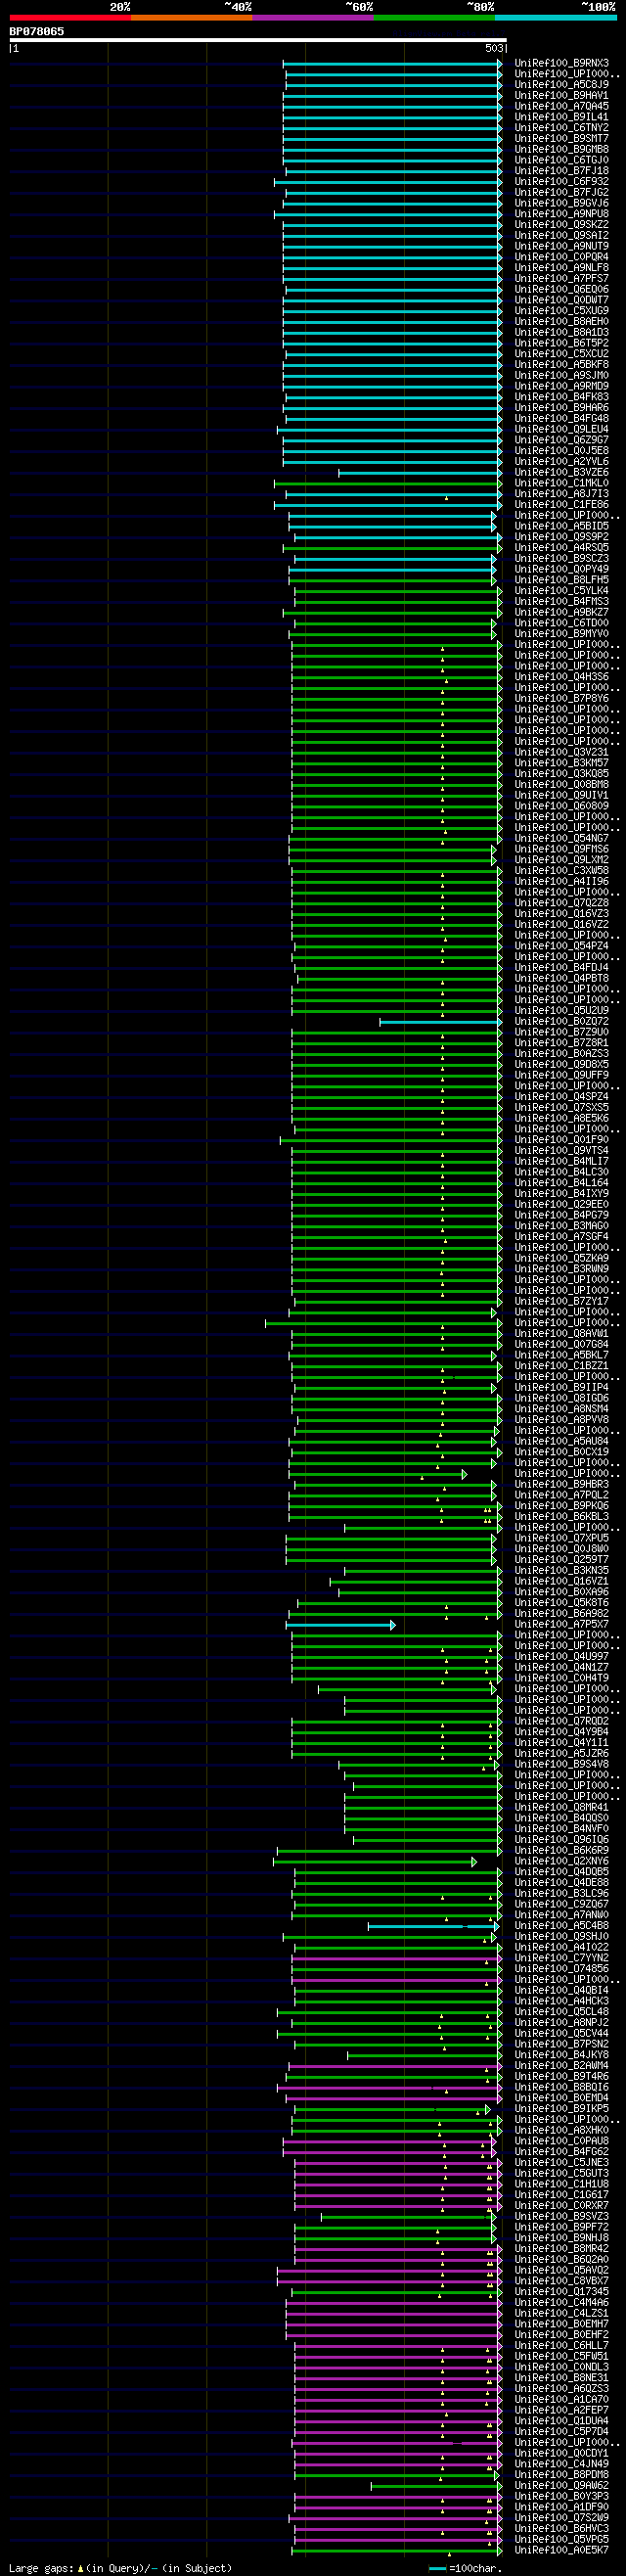The width and height of the screenshot is (626, 2576).
Task: Click label UniRef100_B4FMS3
Action: click(x=562, y=602)
